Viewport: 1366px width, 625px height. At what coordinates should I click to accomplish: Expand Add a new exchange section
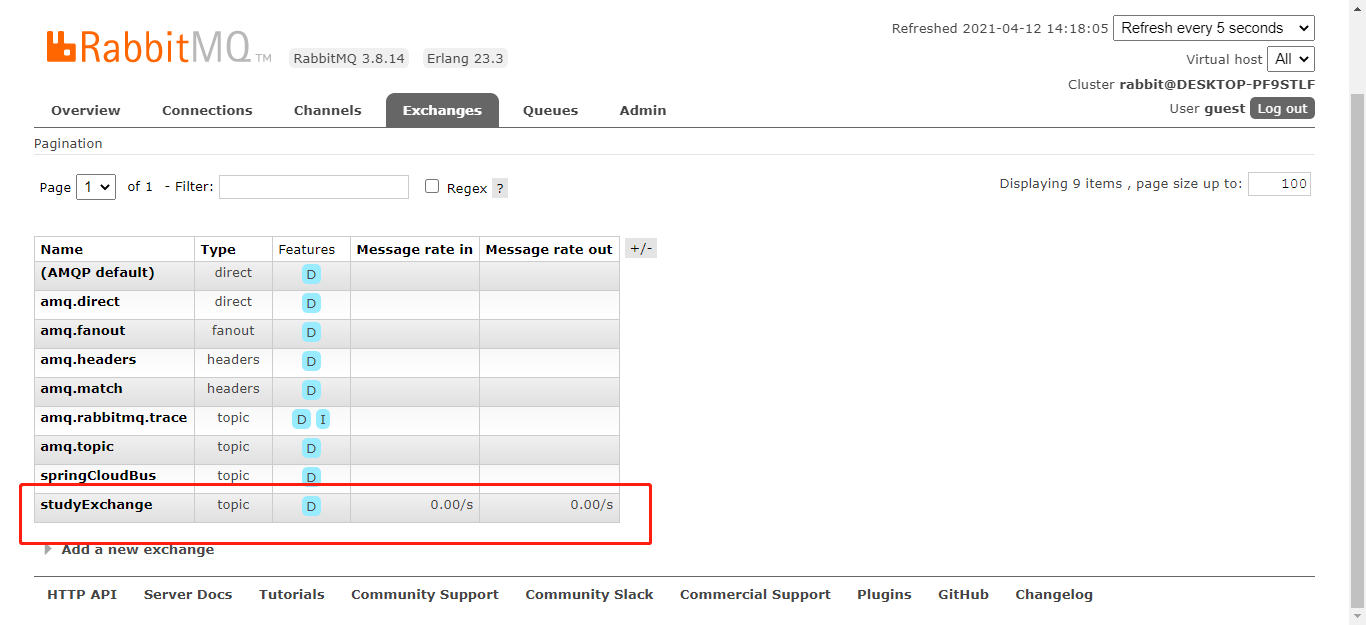coord(129,550)
